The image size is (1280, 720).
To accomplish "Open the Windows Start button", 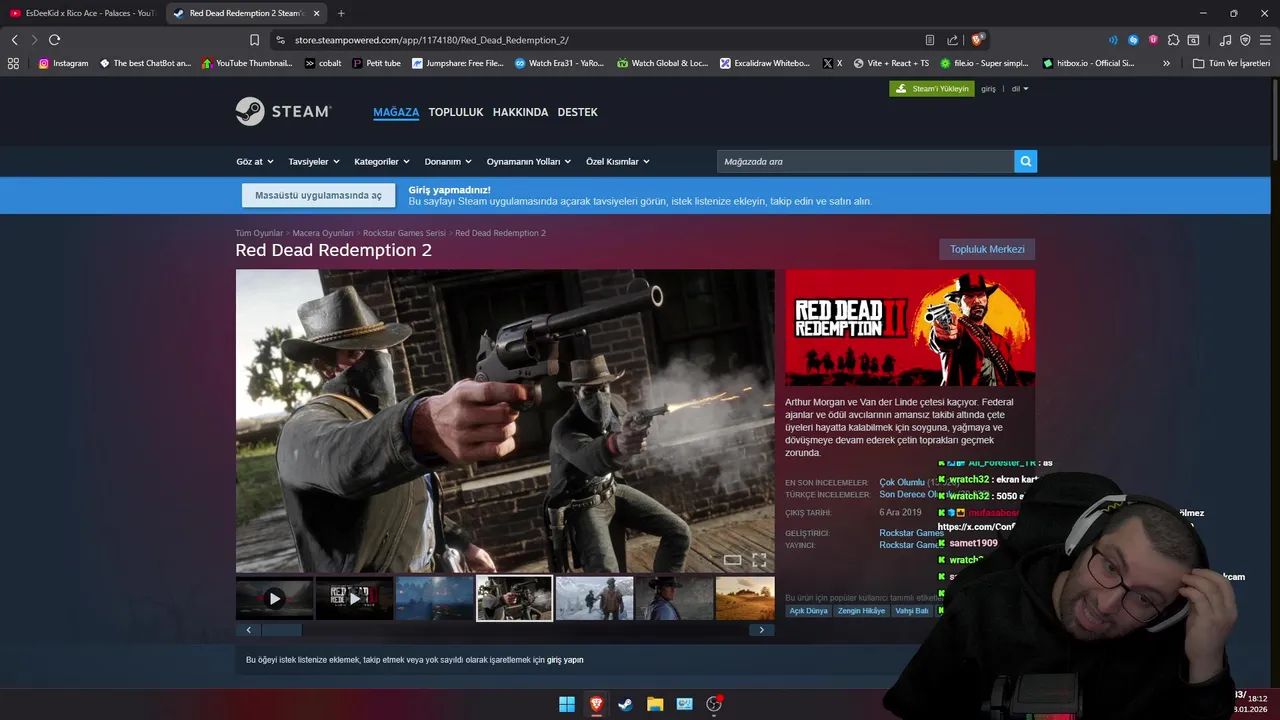I will pyautogui.click(x=567, y=704).
